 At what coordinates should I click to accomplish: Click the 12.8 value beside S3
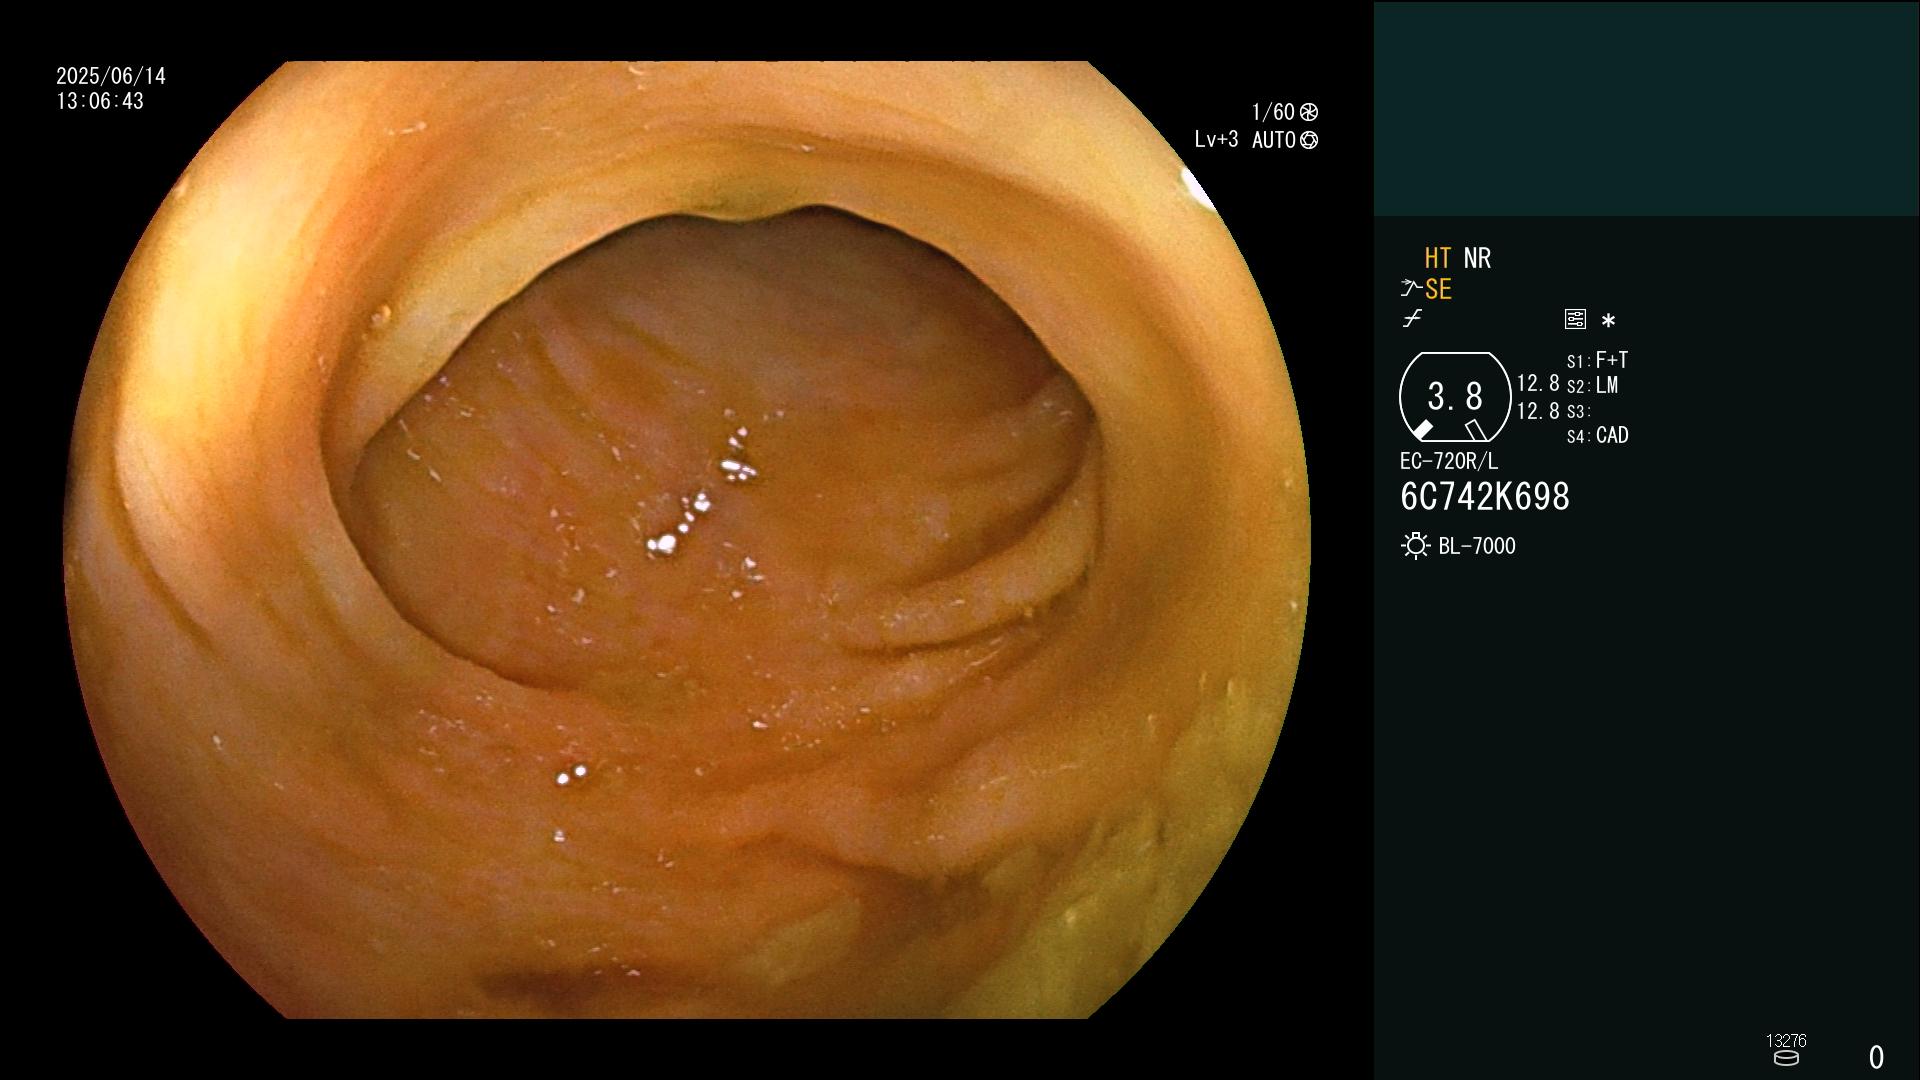click(x=1538, y=411)
